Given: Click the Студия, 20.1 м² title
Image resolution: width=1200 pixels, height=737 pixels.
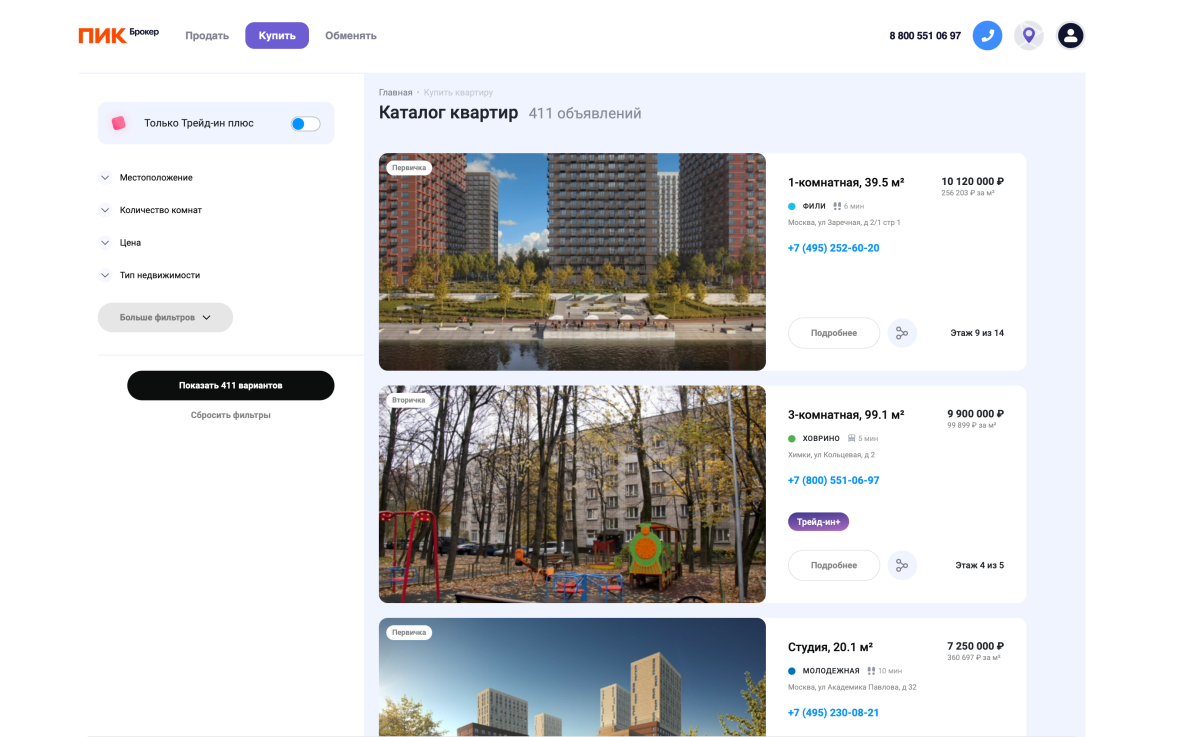Looking at the screenshot, I should 830,647.
